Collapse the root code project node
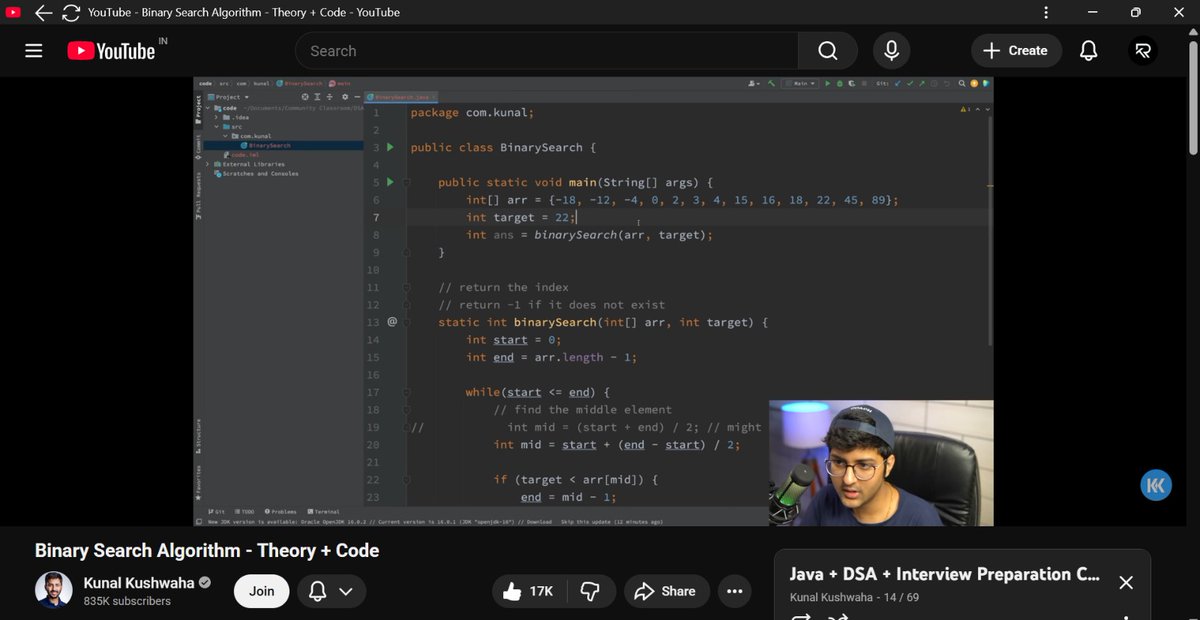Image resolution: width=1200 pixels, height=620 pixels. pos(208,108)
